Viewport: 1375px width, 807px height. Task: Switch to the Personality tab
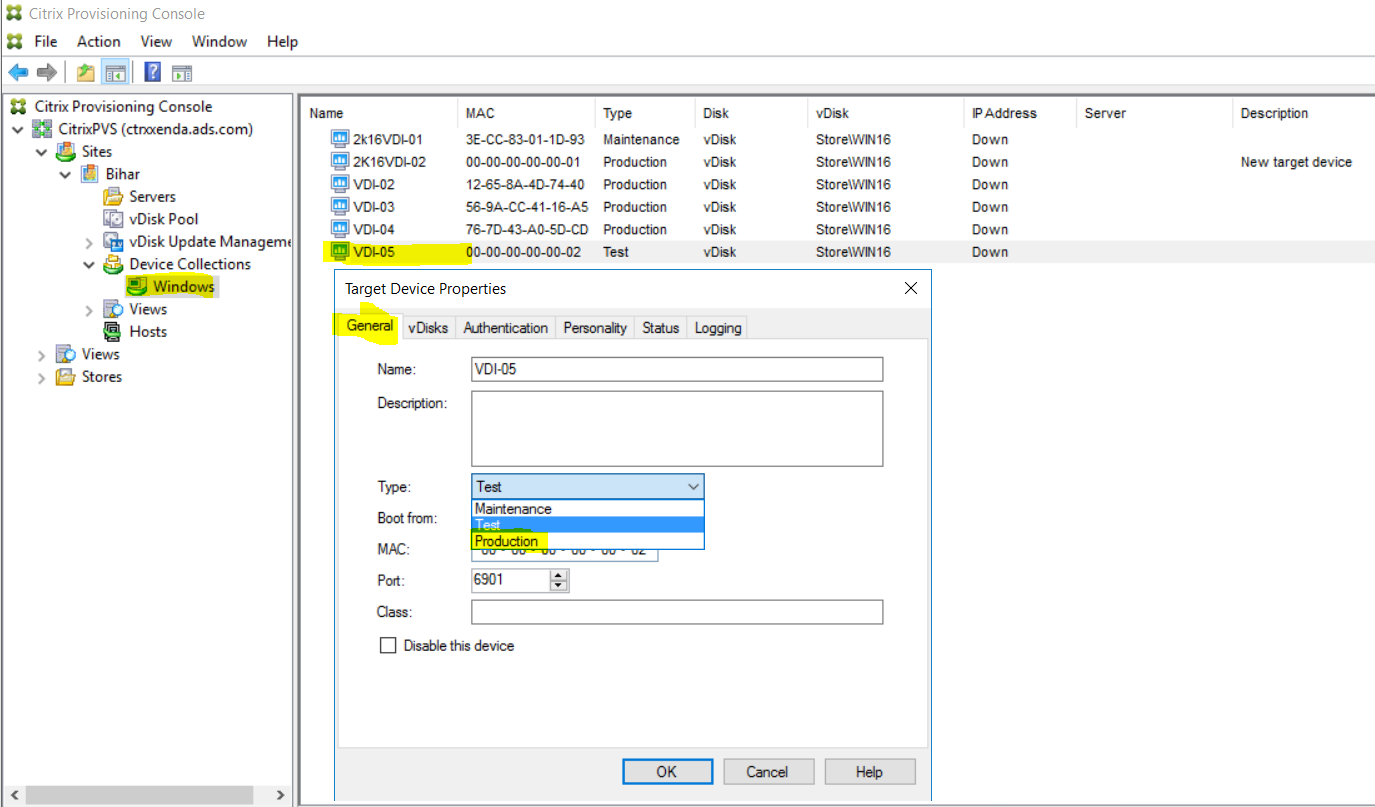click(595, 328)
